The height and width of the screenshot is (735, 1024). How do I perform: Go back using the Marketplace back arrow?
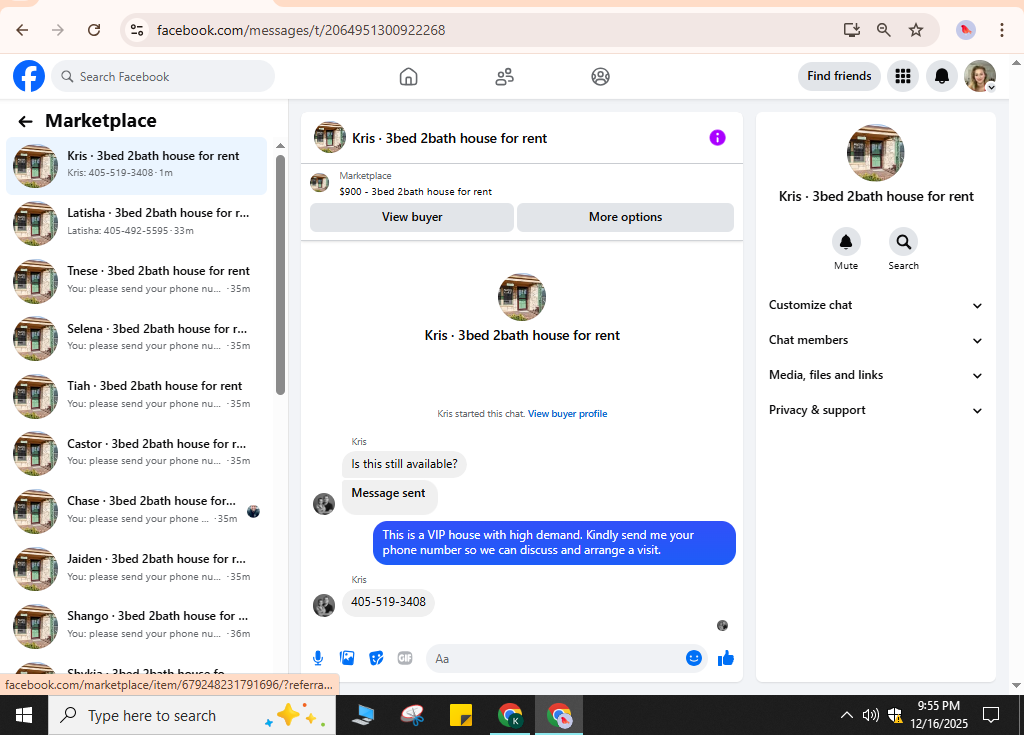pyautogui.click(x=25, y=121)
